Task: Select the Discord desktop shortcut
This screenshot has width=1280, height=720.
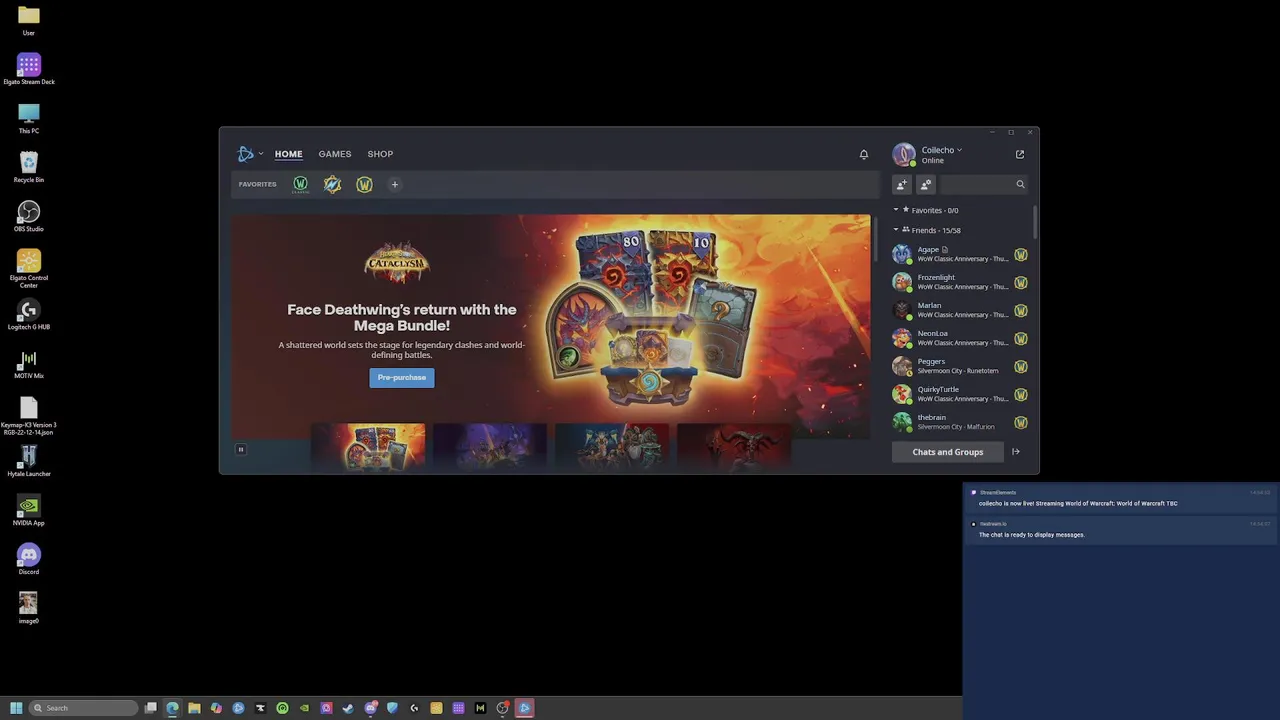Action: click(x=29, y=559)
